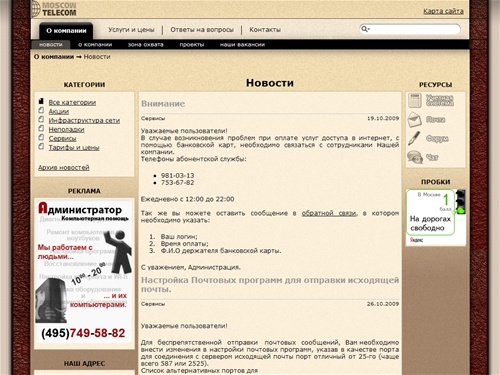500x375 pixels.
Task: Filter news by Акции category
Action: (59, 111)
